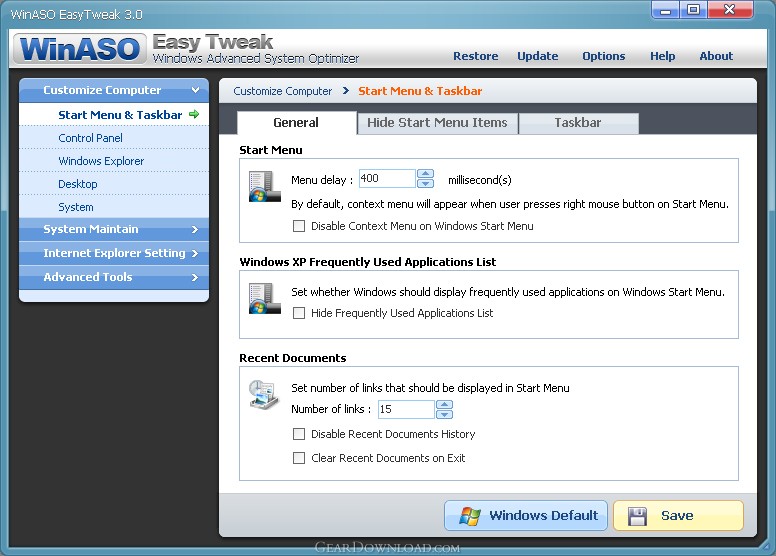
Task: Tick Clear Recent Documents on Exit
Action: coord(299,458)
